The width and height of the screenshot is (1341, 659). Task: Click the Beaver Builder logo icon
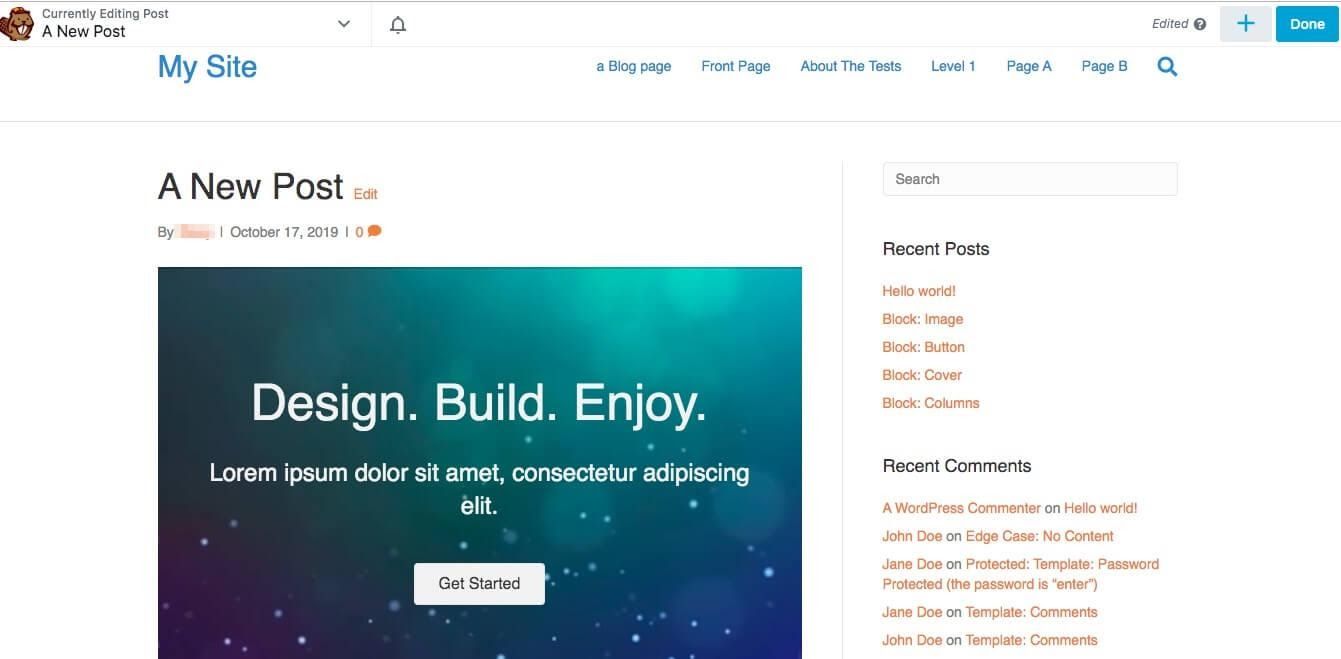coord(17,23)
